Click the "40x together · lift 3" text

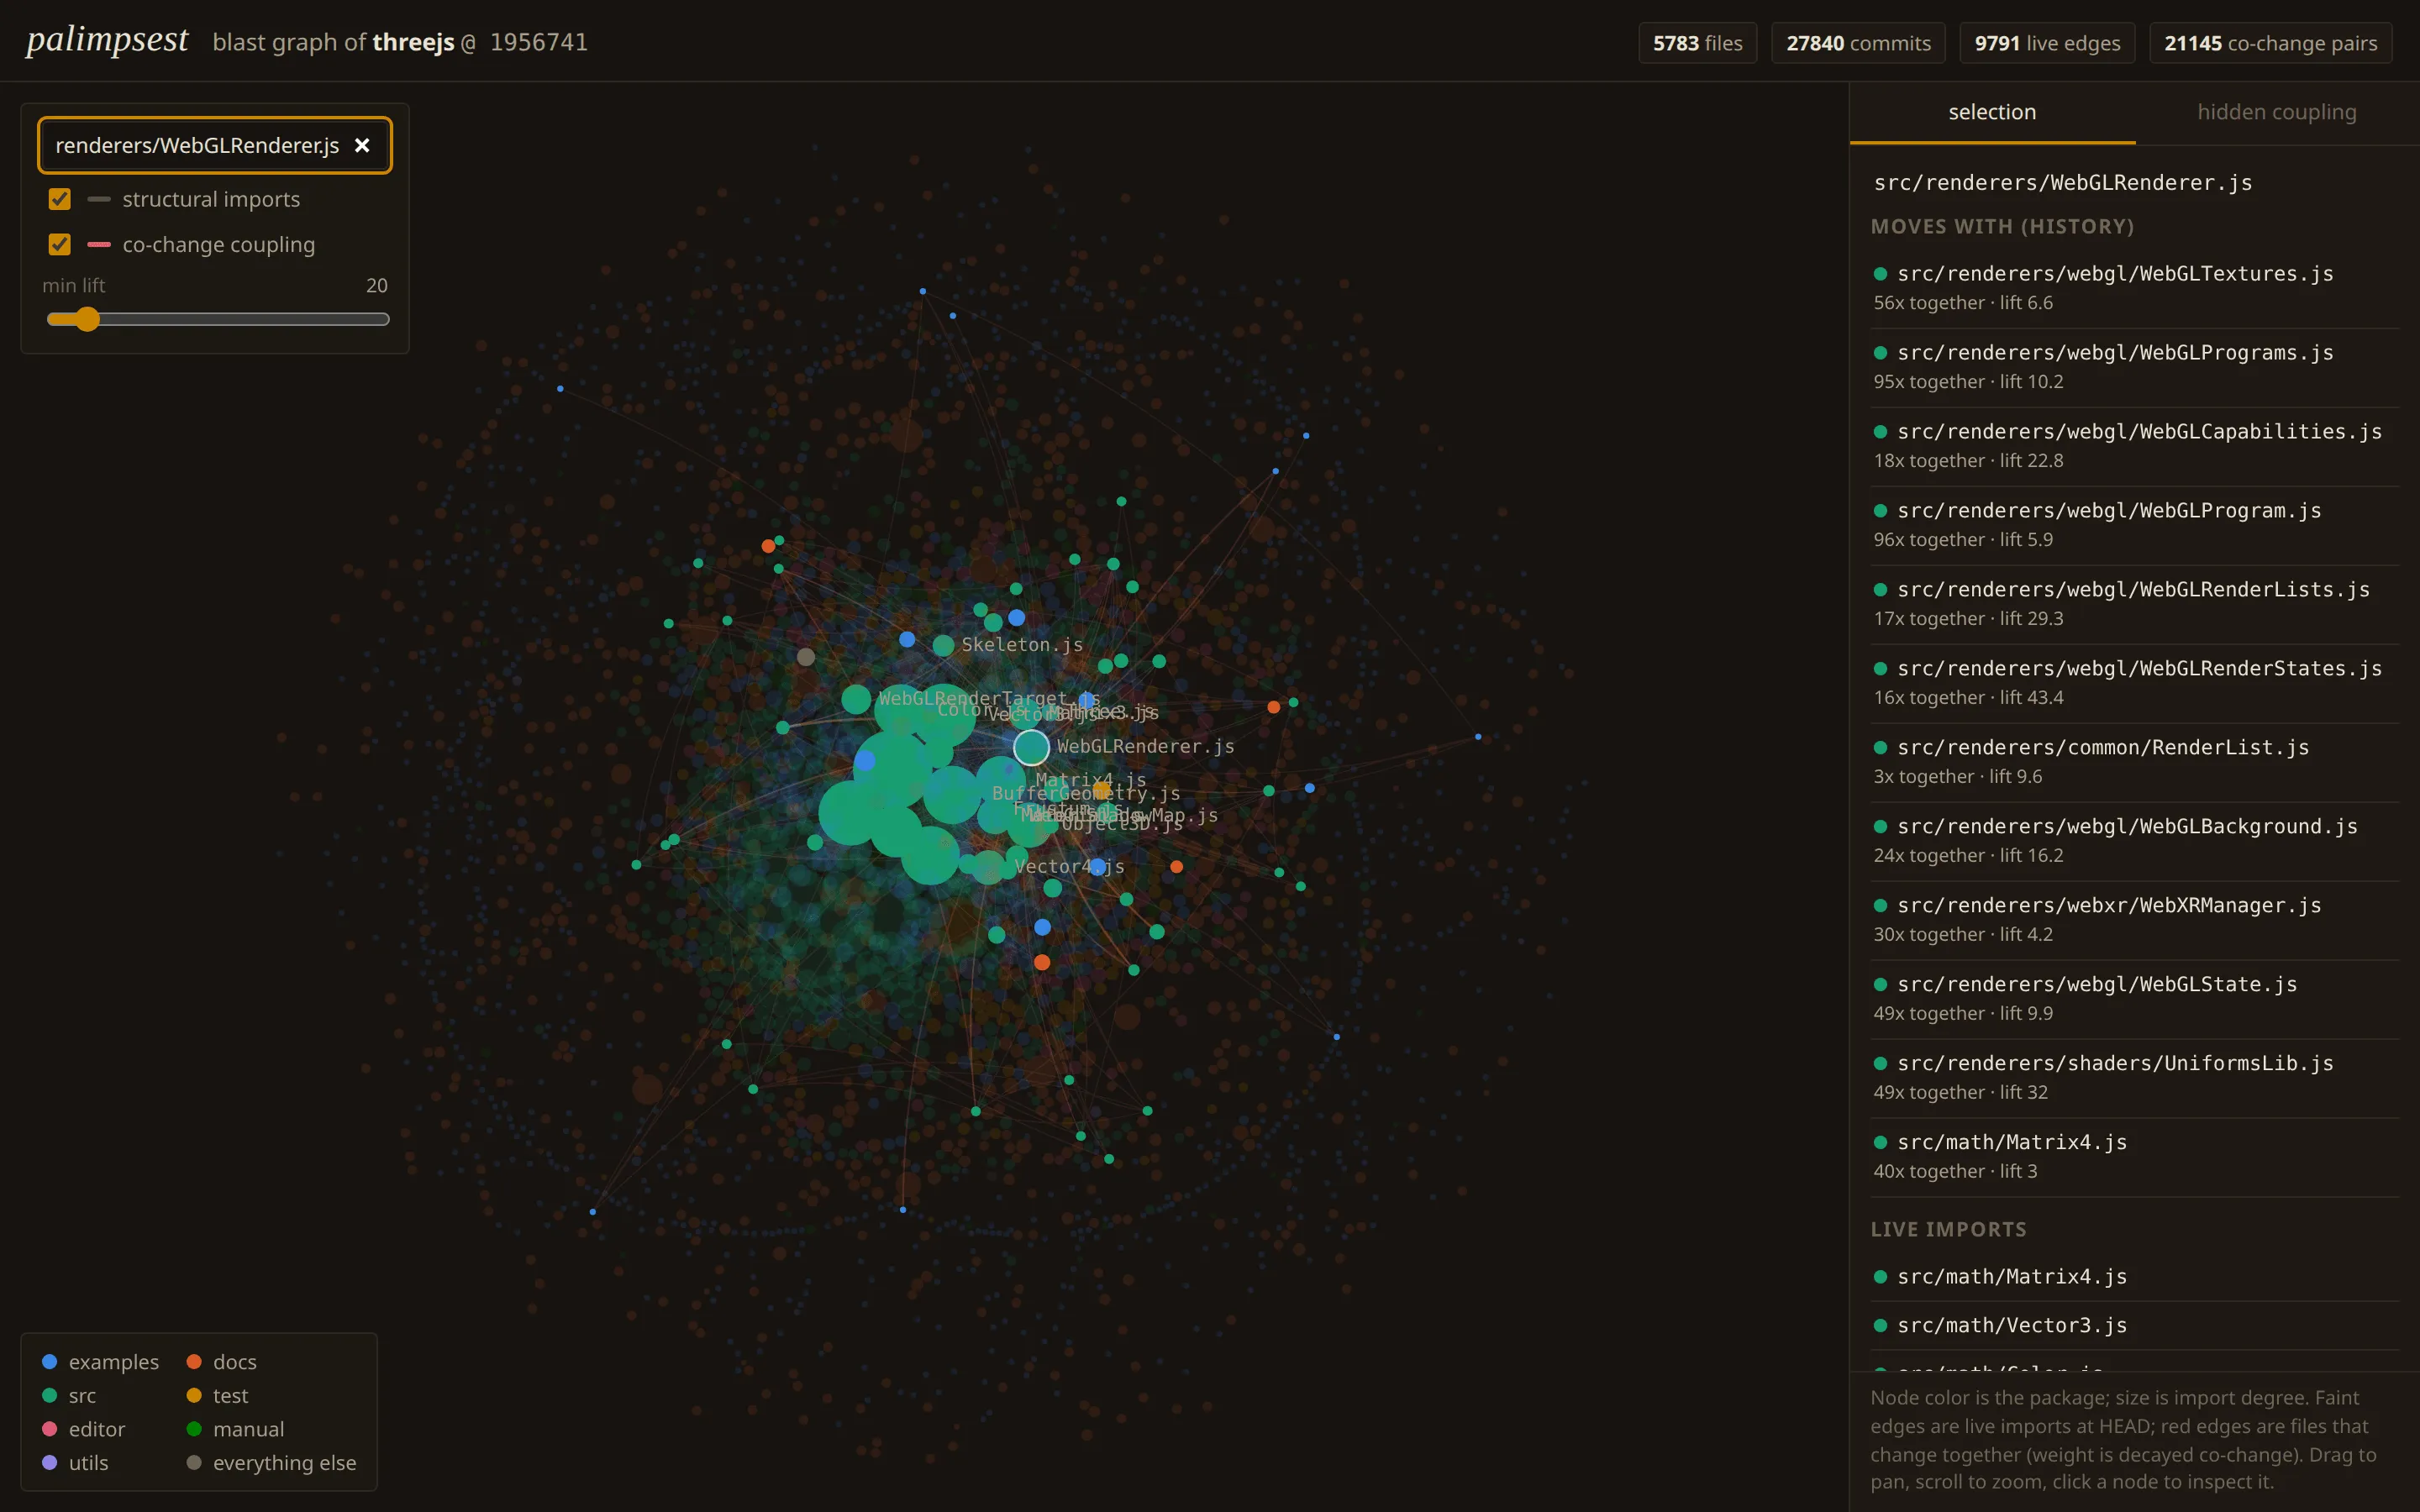(1955, 1171)
